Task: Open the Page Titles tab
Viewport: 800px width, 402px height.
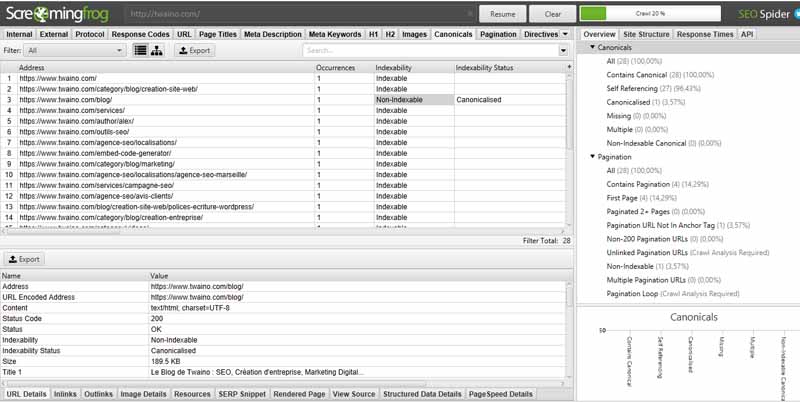Action: pyautogui.click(x=218, y=34)
